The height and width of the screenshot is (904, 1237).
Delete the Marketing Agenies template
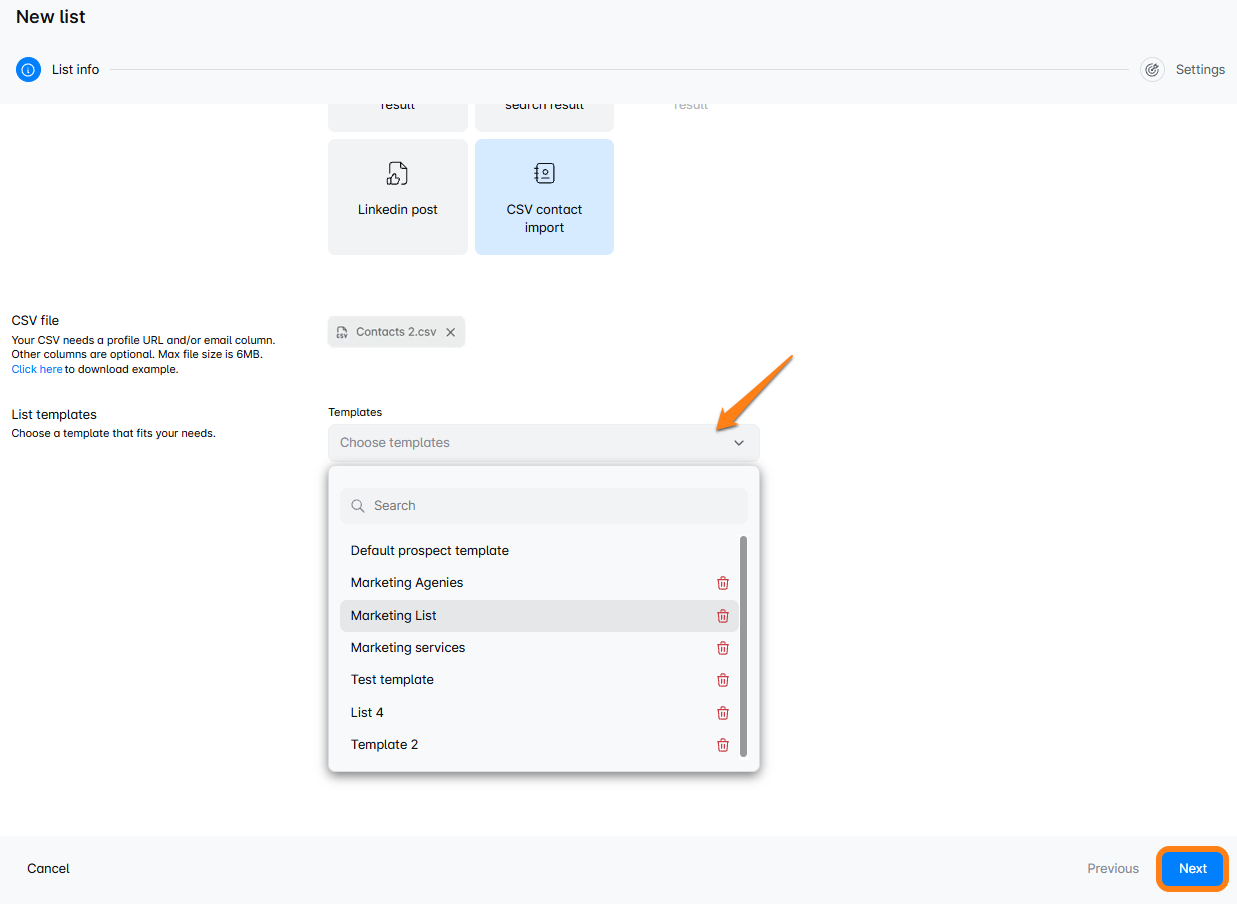(x=723, y=583)
